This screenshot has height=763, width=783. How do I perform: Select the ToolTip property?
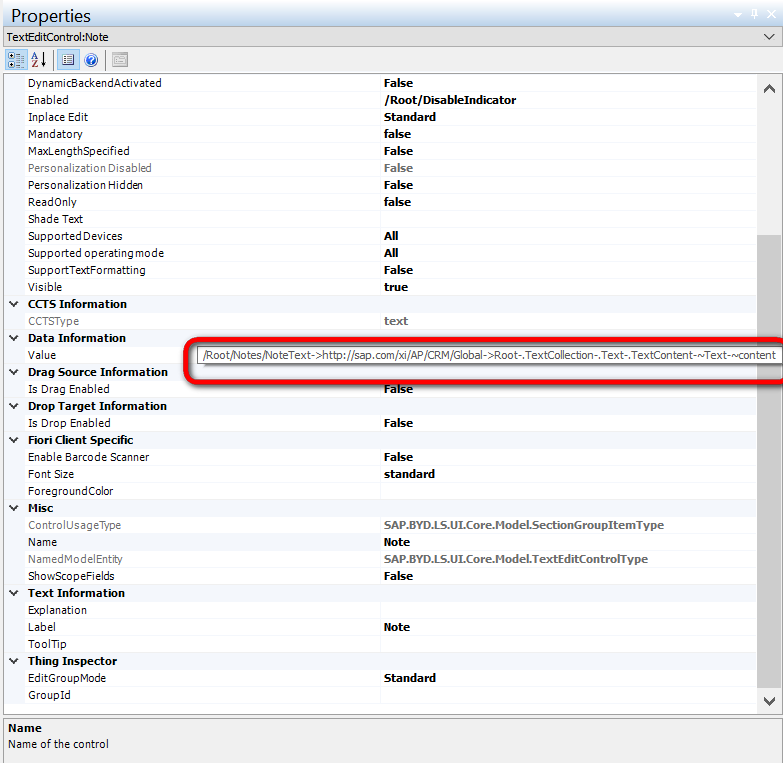[x=47, y=644]
